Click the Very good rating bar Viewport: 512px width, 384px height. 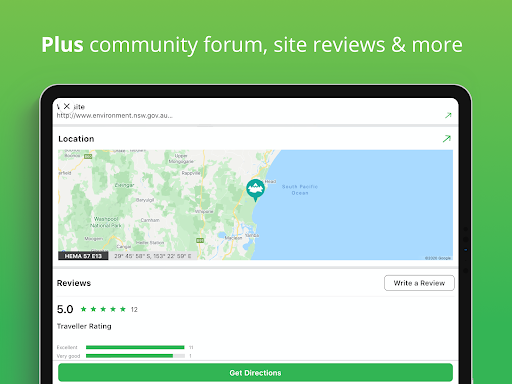[135, 356]
